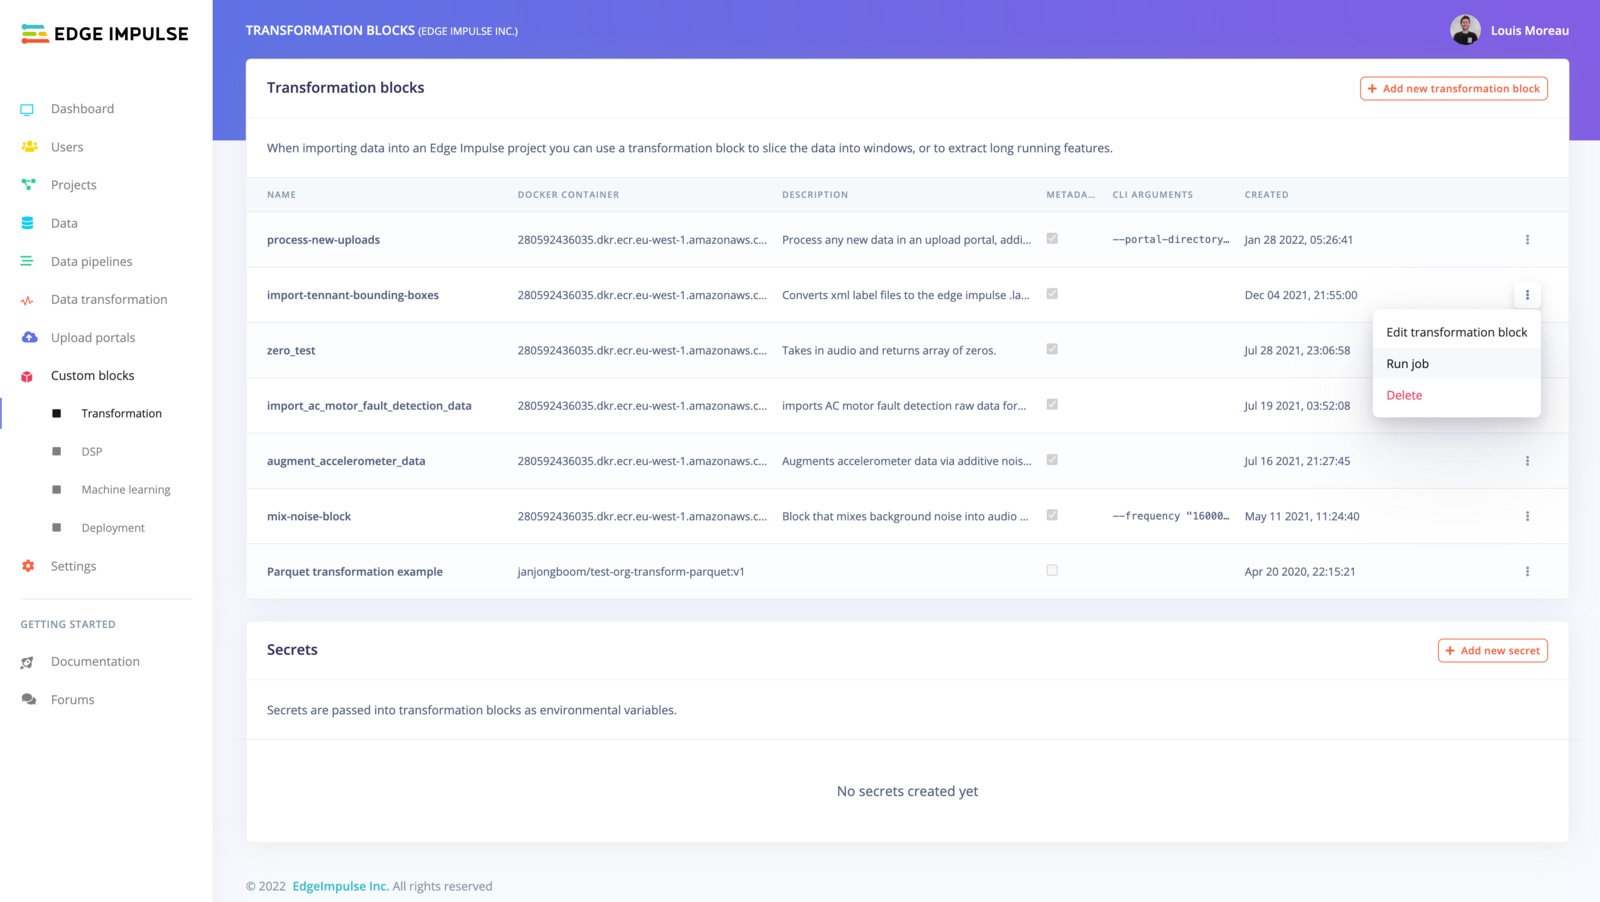Image resolution: width=1600 pixels, height=902 pixels.
Task: Toggle the metadata checkbox for Parquet transformation example
Action: coord(1052,571)
